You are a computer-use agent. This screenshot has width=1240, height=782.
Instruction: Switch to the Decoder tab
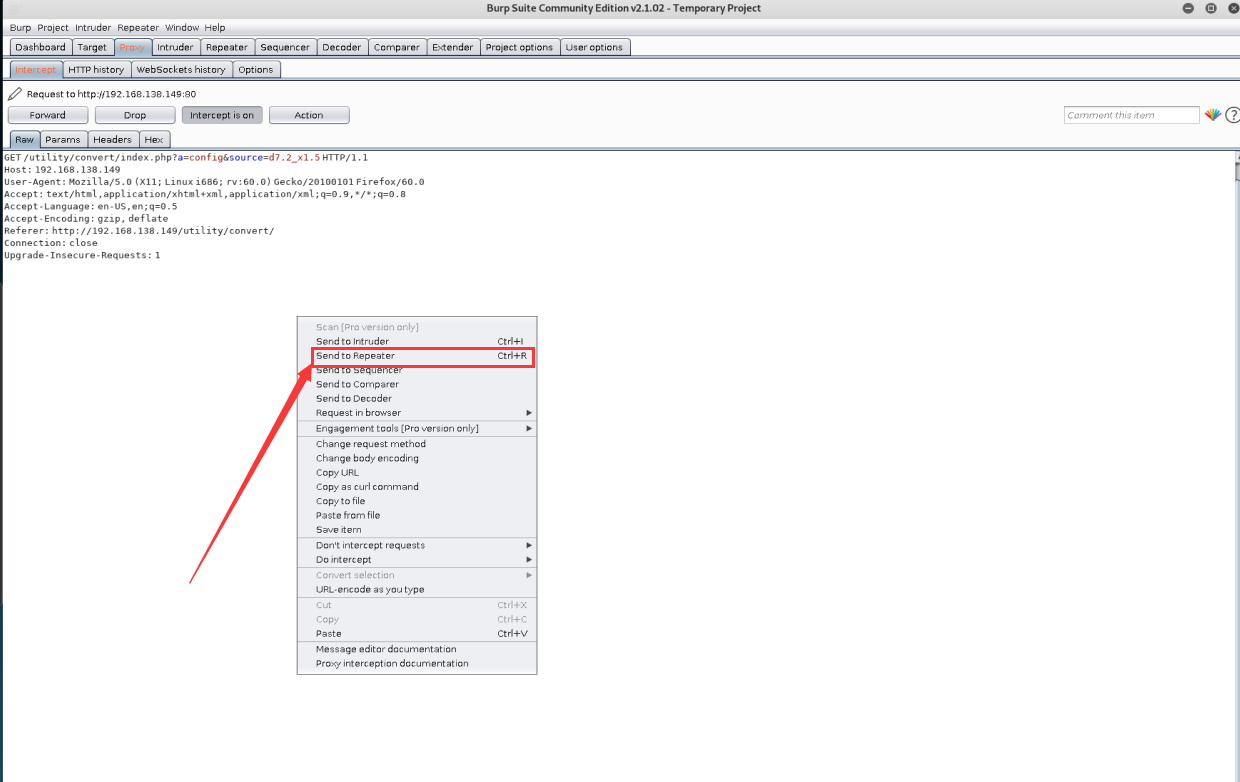tap(342, 47)
